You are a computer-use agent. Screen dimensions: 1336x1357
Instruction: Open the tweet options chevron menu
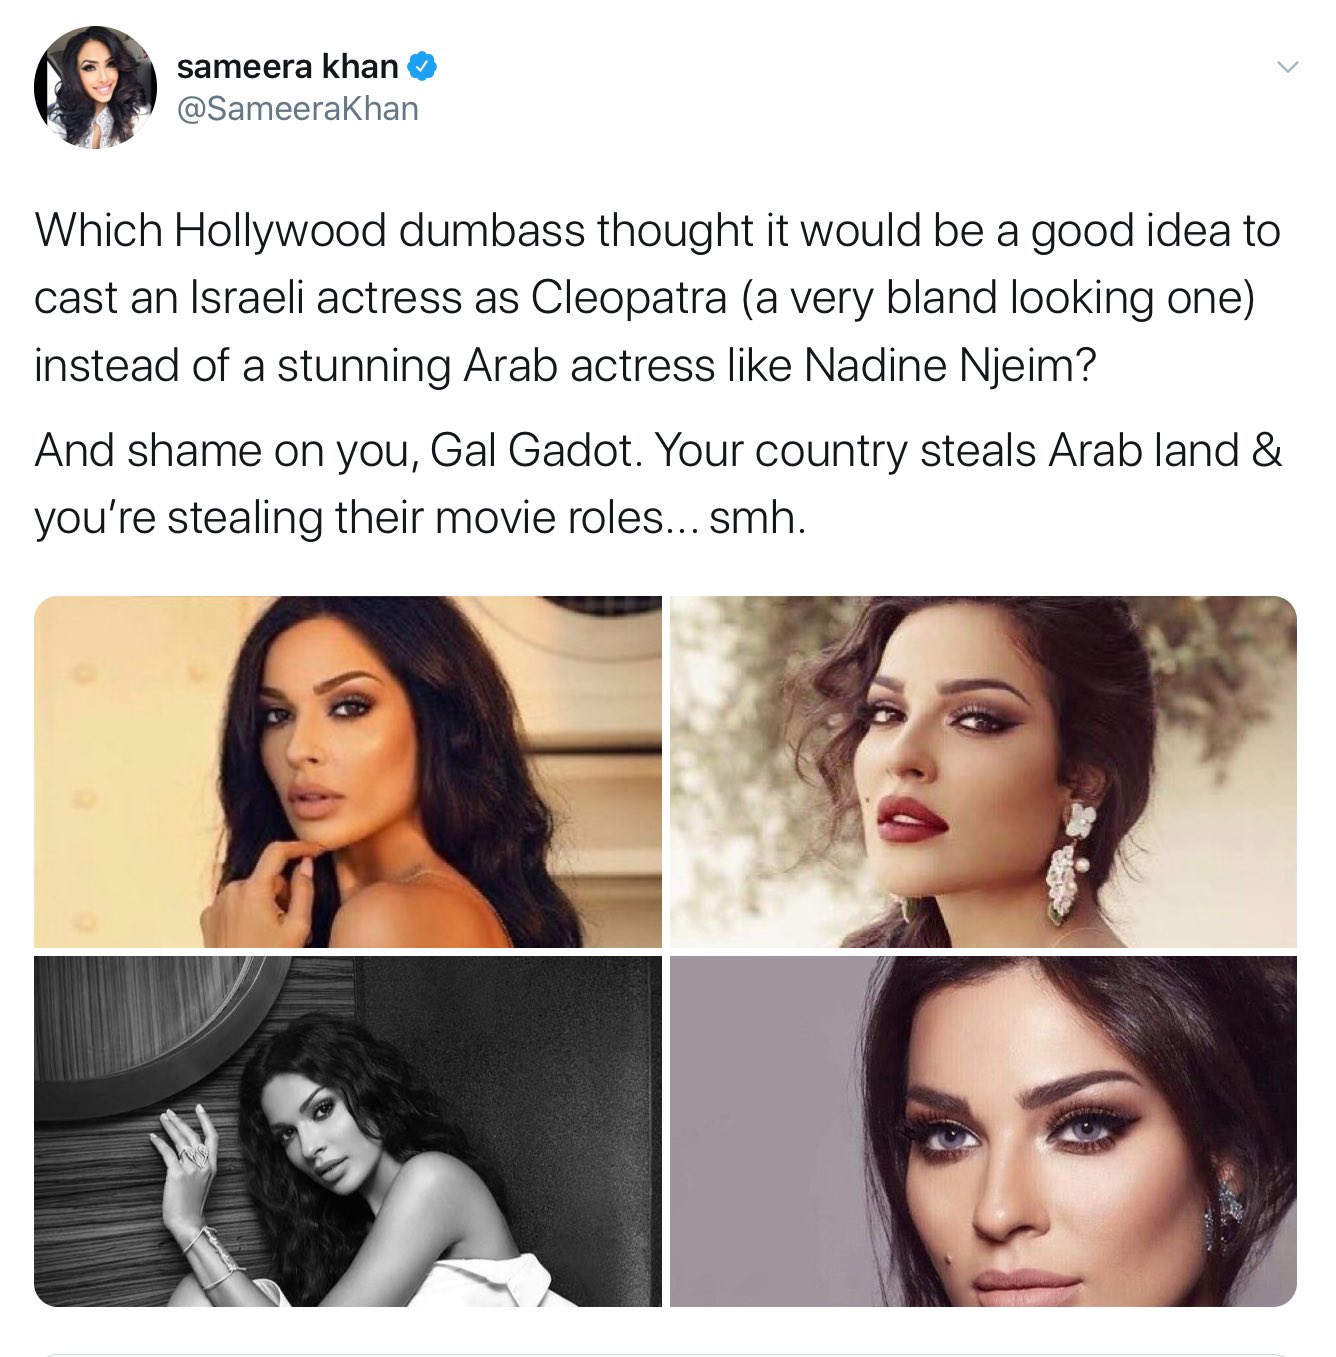pyautogui.click(x=1288, y=67)
